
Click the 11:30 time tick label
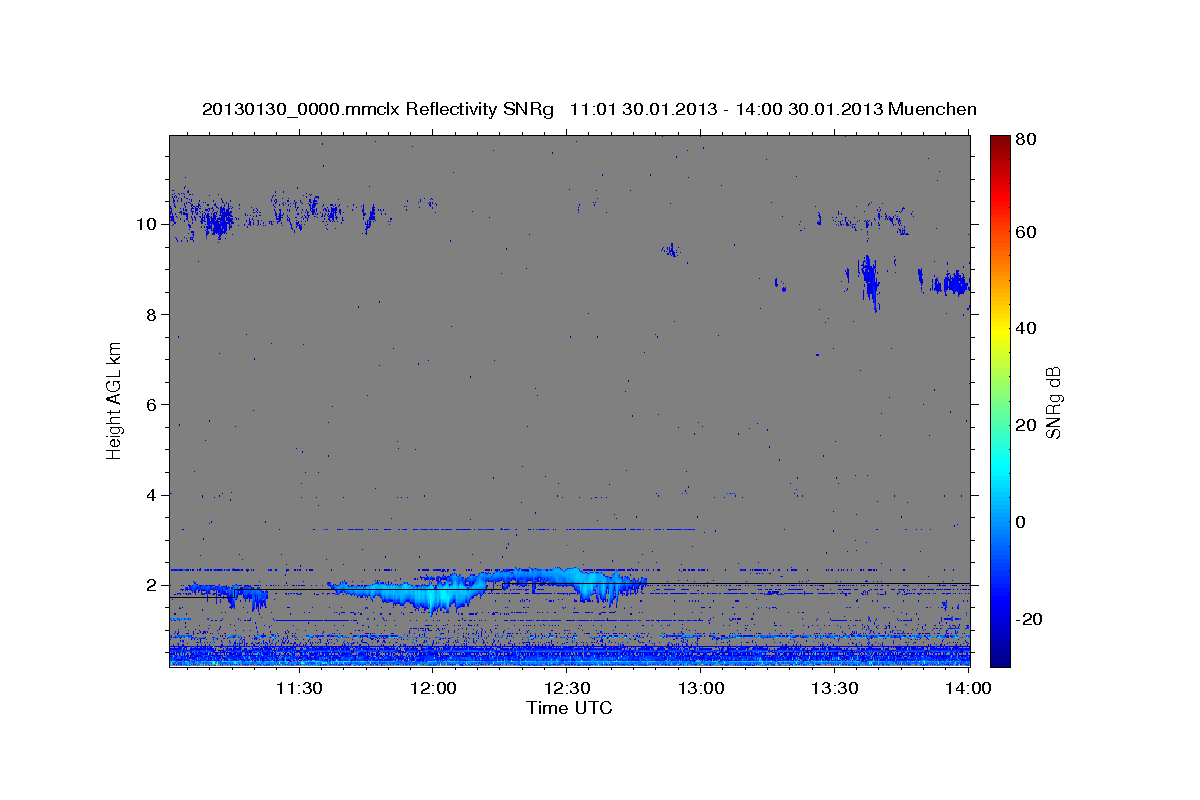pos(299,688)
